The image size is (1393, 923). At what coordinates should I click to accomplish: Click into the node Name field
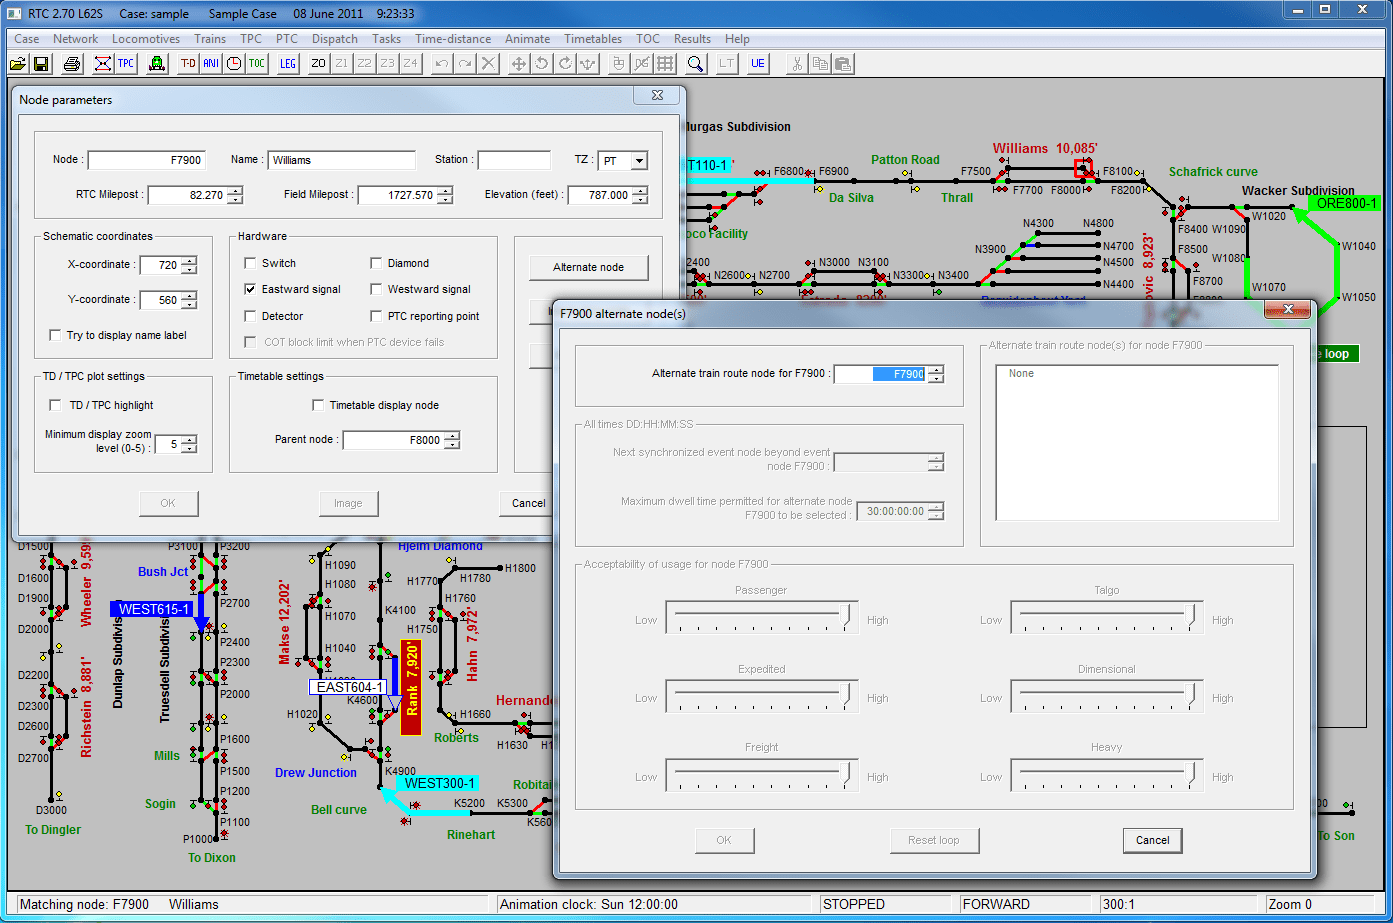342,160
